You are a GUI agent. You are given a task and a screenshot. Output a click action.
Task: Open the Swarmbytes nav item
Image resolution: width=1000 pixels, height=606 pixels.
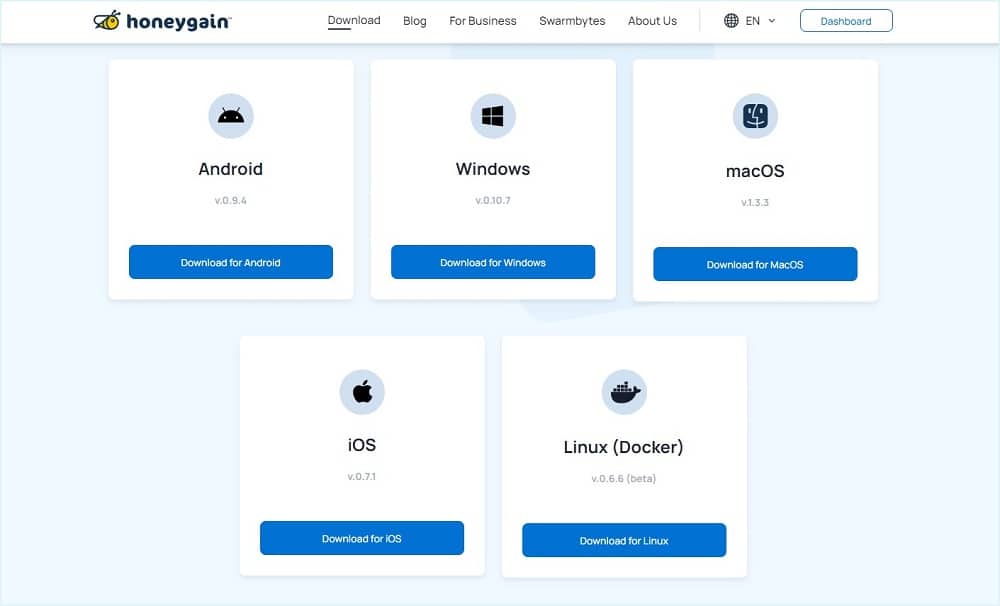pyautogui.click(x=572, y=20)
